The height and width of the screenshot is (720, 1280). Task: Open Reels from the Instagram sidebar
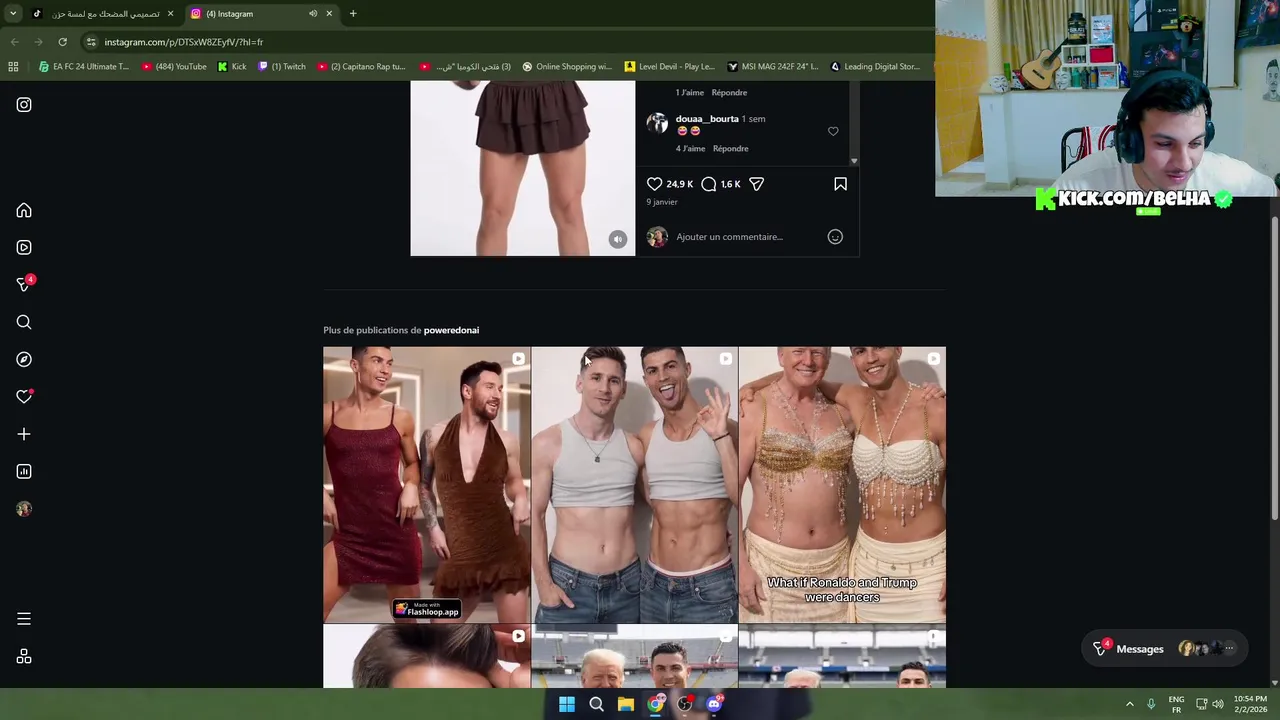(x=24, y=247)
